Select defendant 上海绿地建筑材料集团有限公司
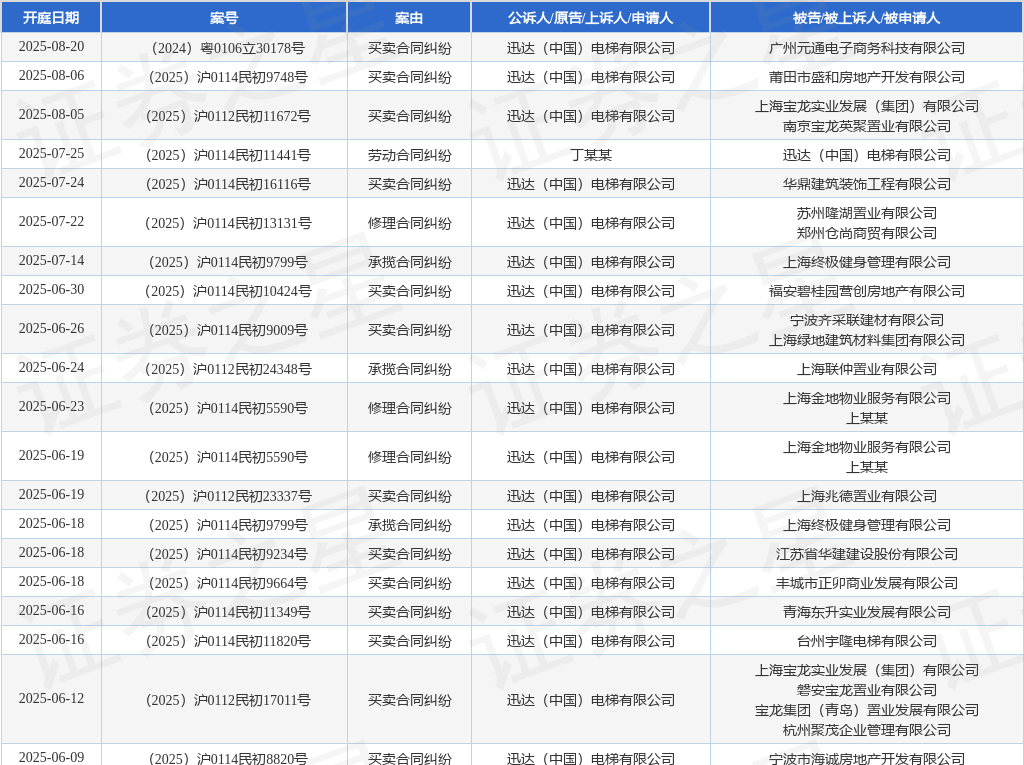This screenshot has height=765, width=1024. tap(867, 340)
